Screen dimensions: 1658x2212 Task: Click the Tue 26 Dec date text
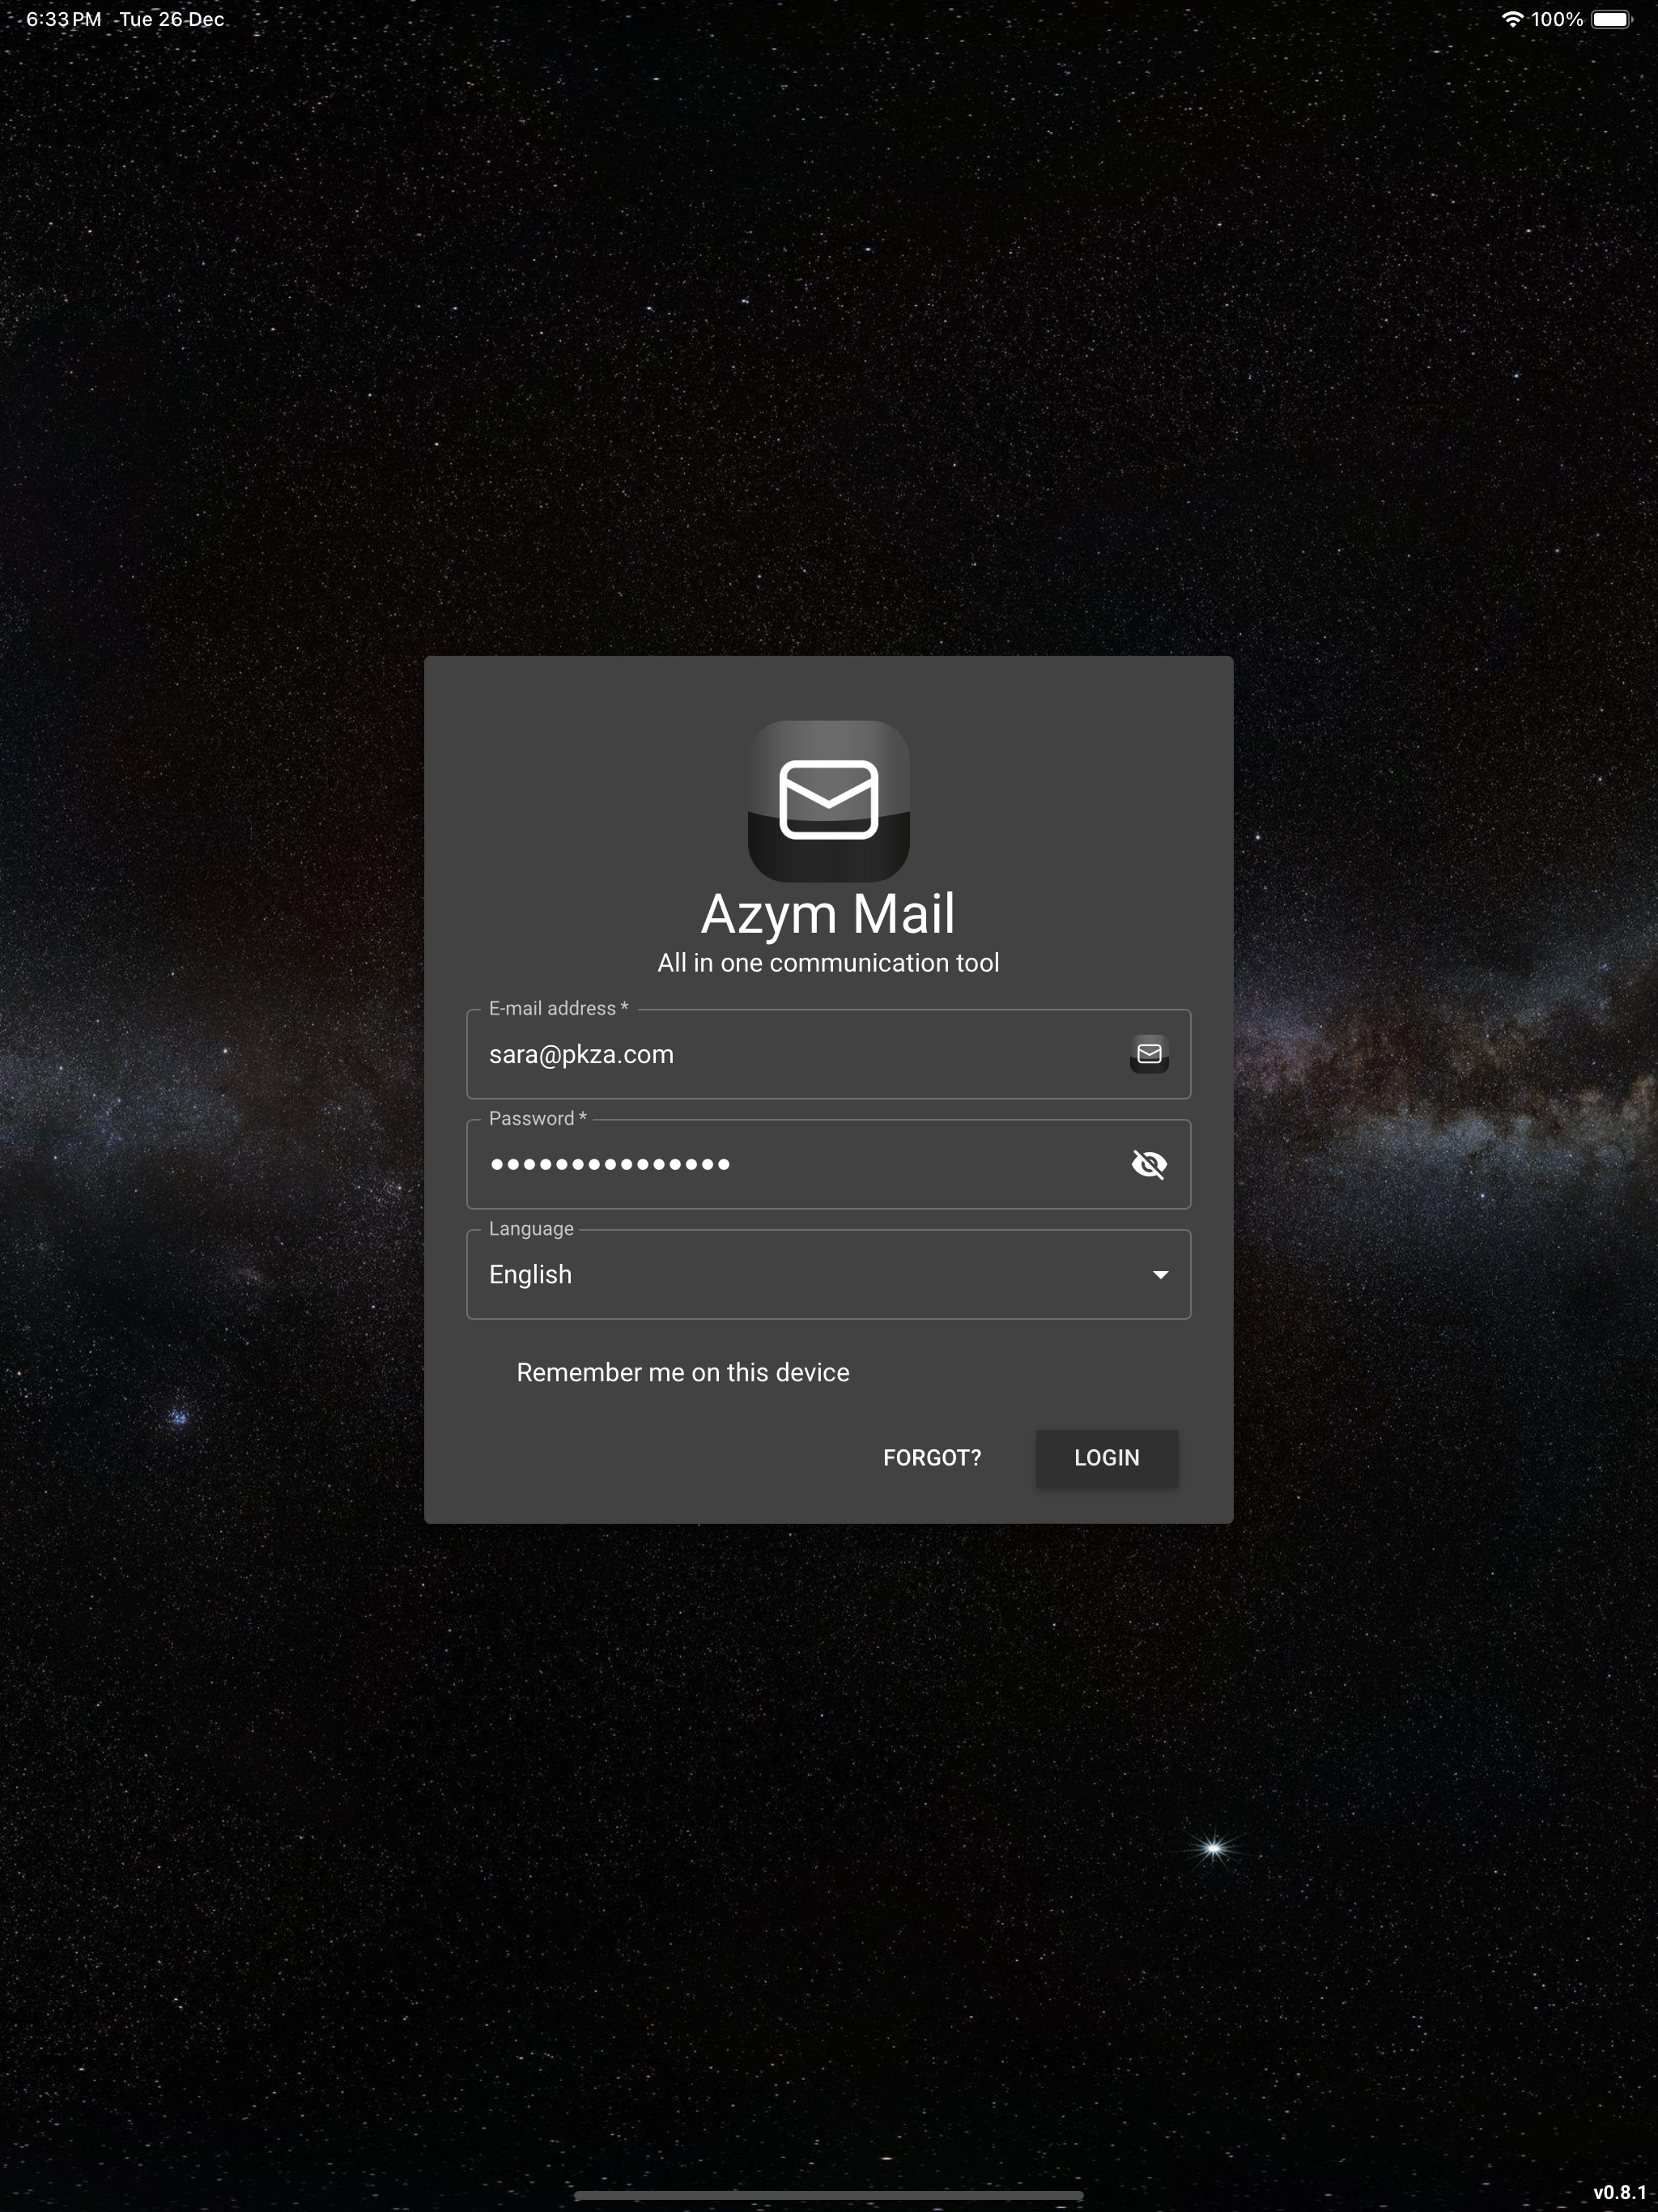tap(171, 19)
